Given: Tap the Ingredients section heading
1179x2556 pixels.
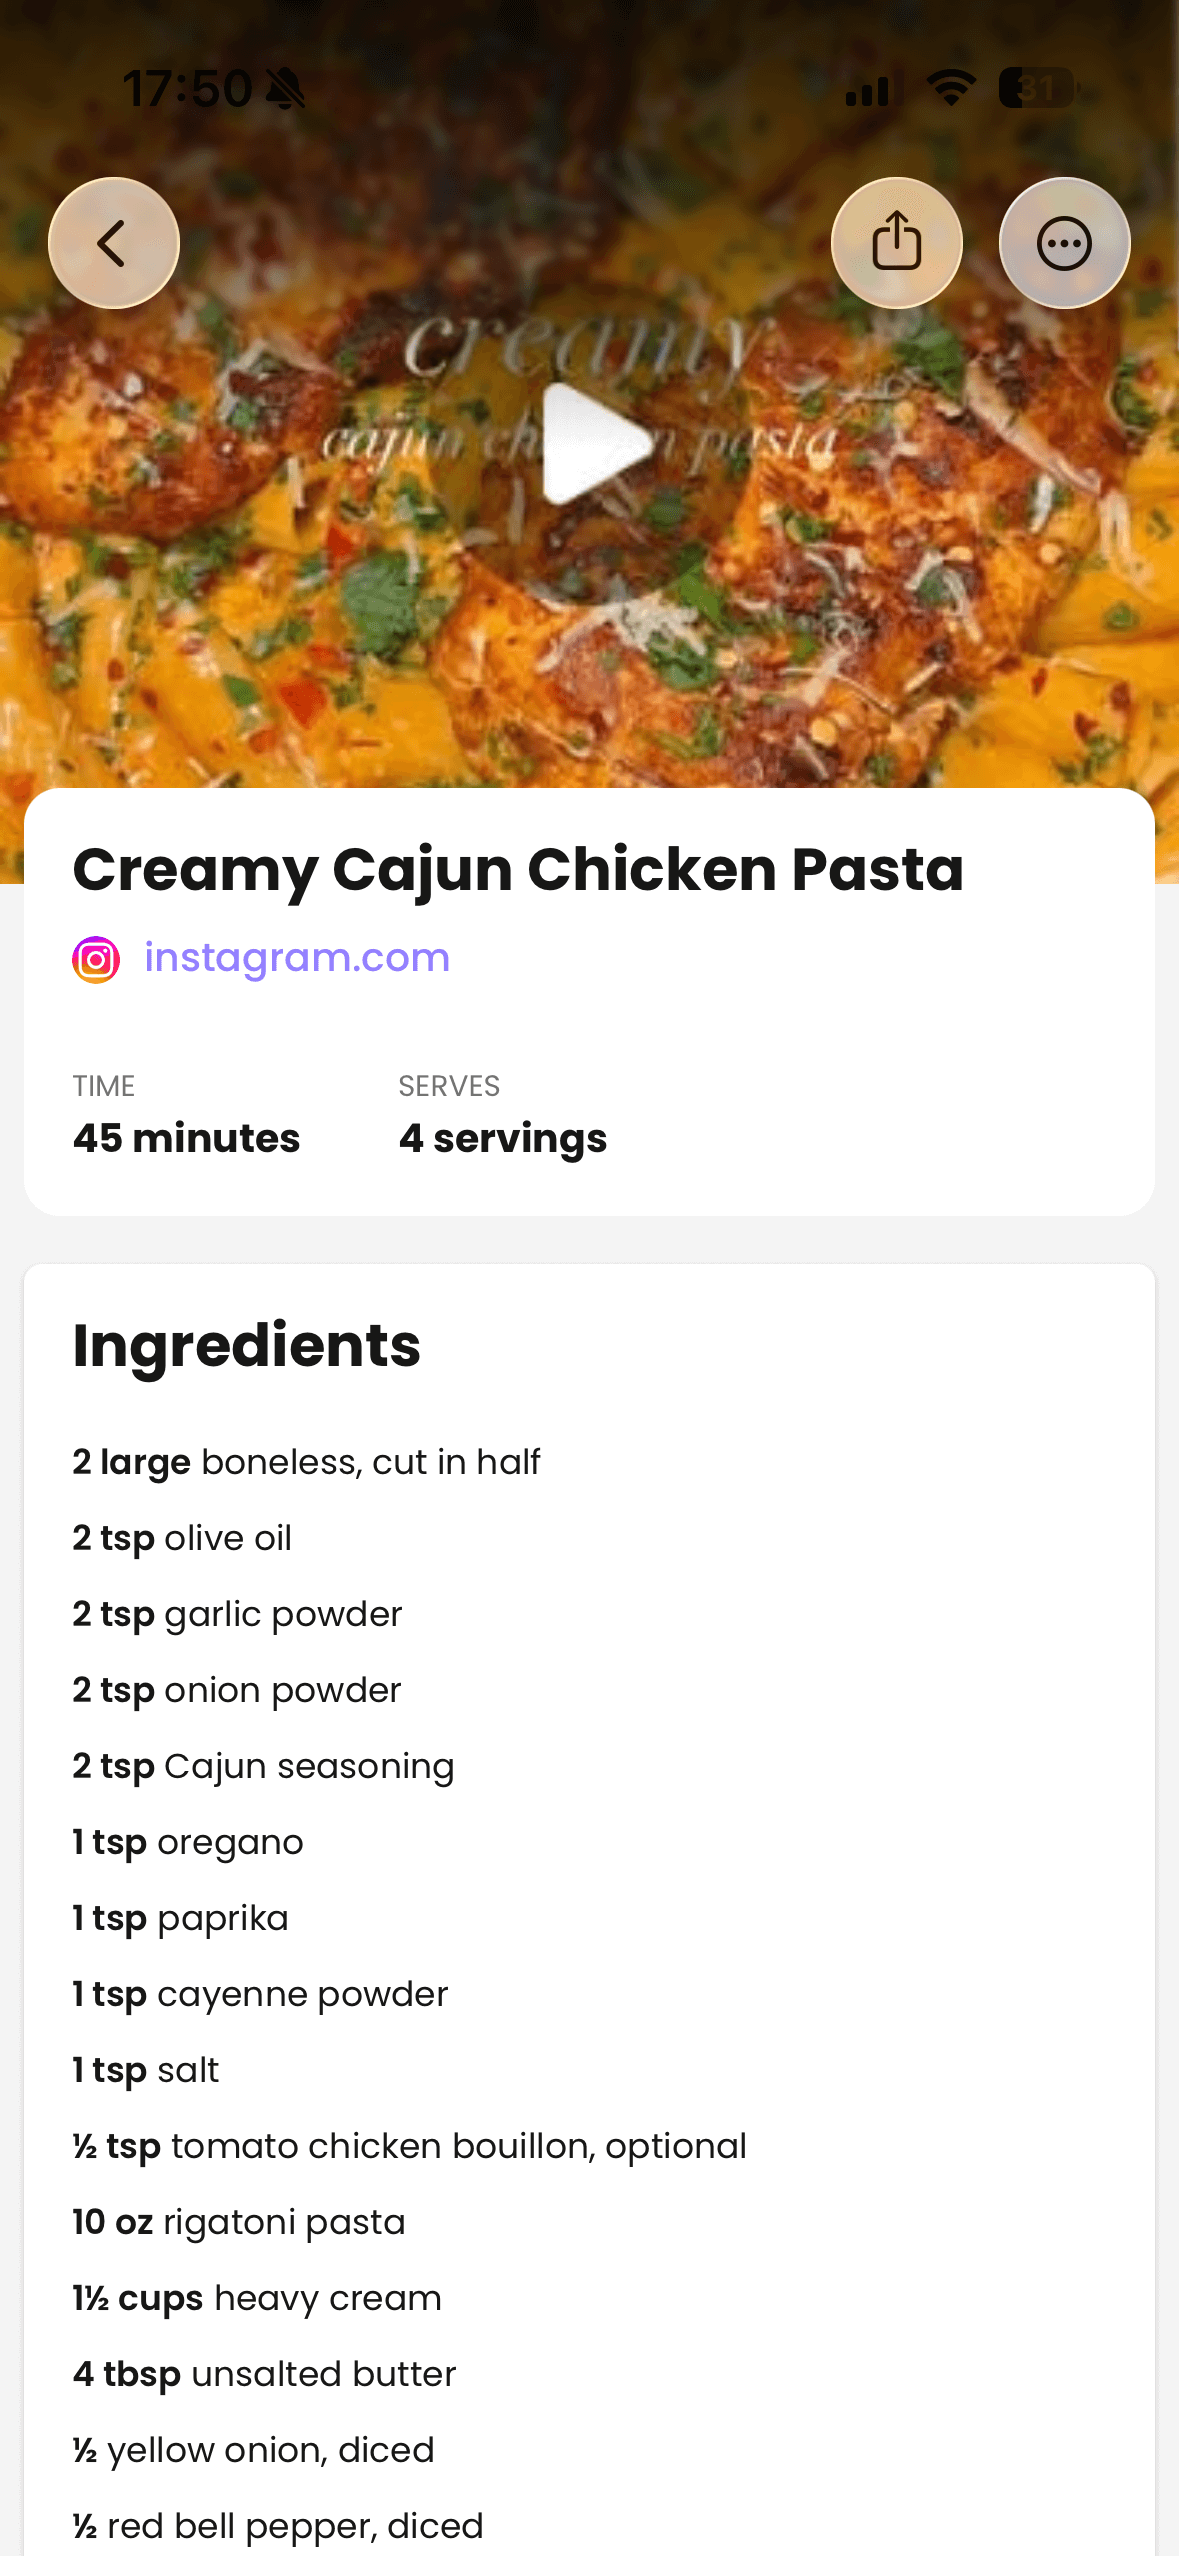Looking at the screenshot, I should click(247, 1345).
